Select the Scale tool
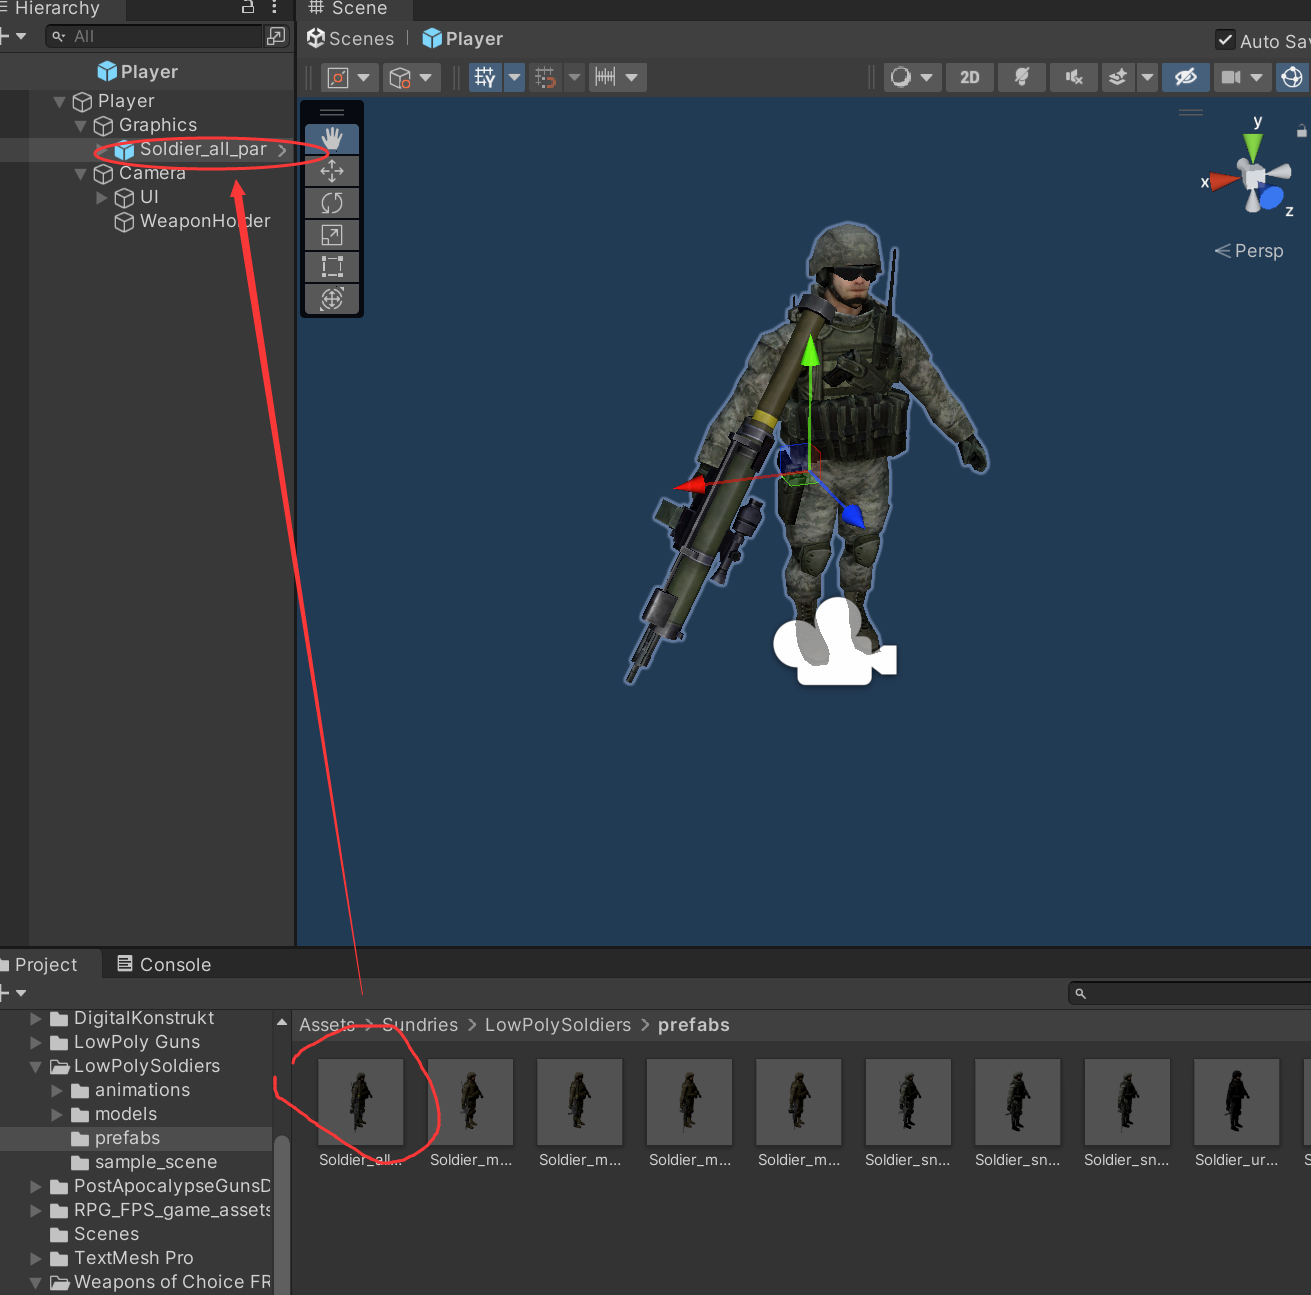Screen dimensions: 1311x1295 (332, 235)
